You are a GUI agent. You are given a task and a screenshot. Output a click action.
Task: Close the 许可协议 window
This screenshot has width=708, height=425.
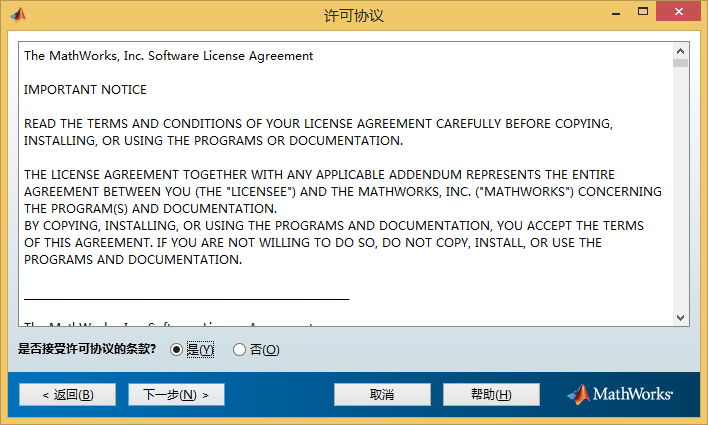pyautogui.click(x=679, y=12)
